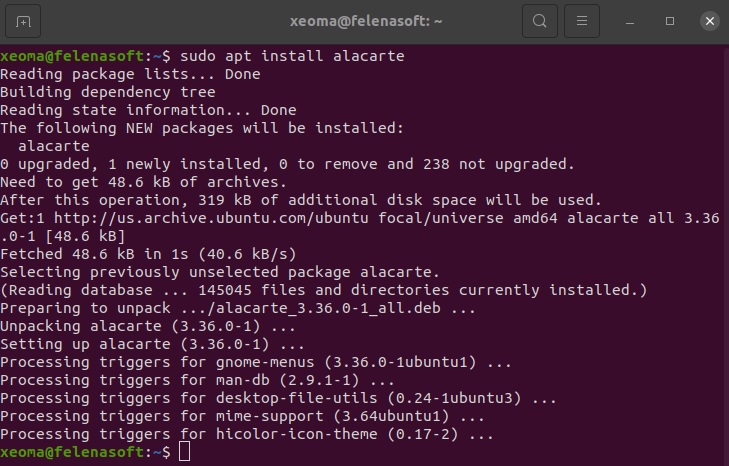Click the last prompt xeoma@felenasoft:~$
The height and width of the screenshot is (466, 729).
(86, 452)
